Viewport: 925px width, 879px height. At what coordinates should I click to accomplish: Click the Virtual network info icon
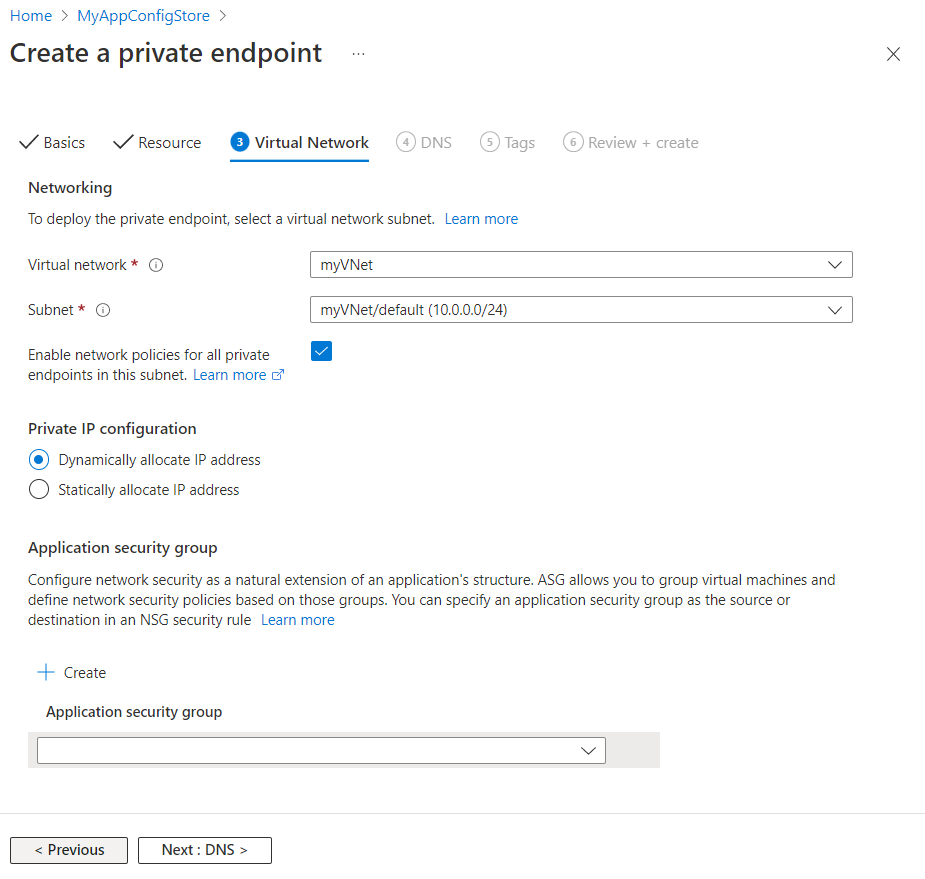coord(156,265)
